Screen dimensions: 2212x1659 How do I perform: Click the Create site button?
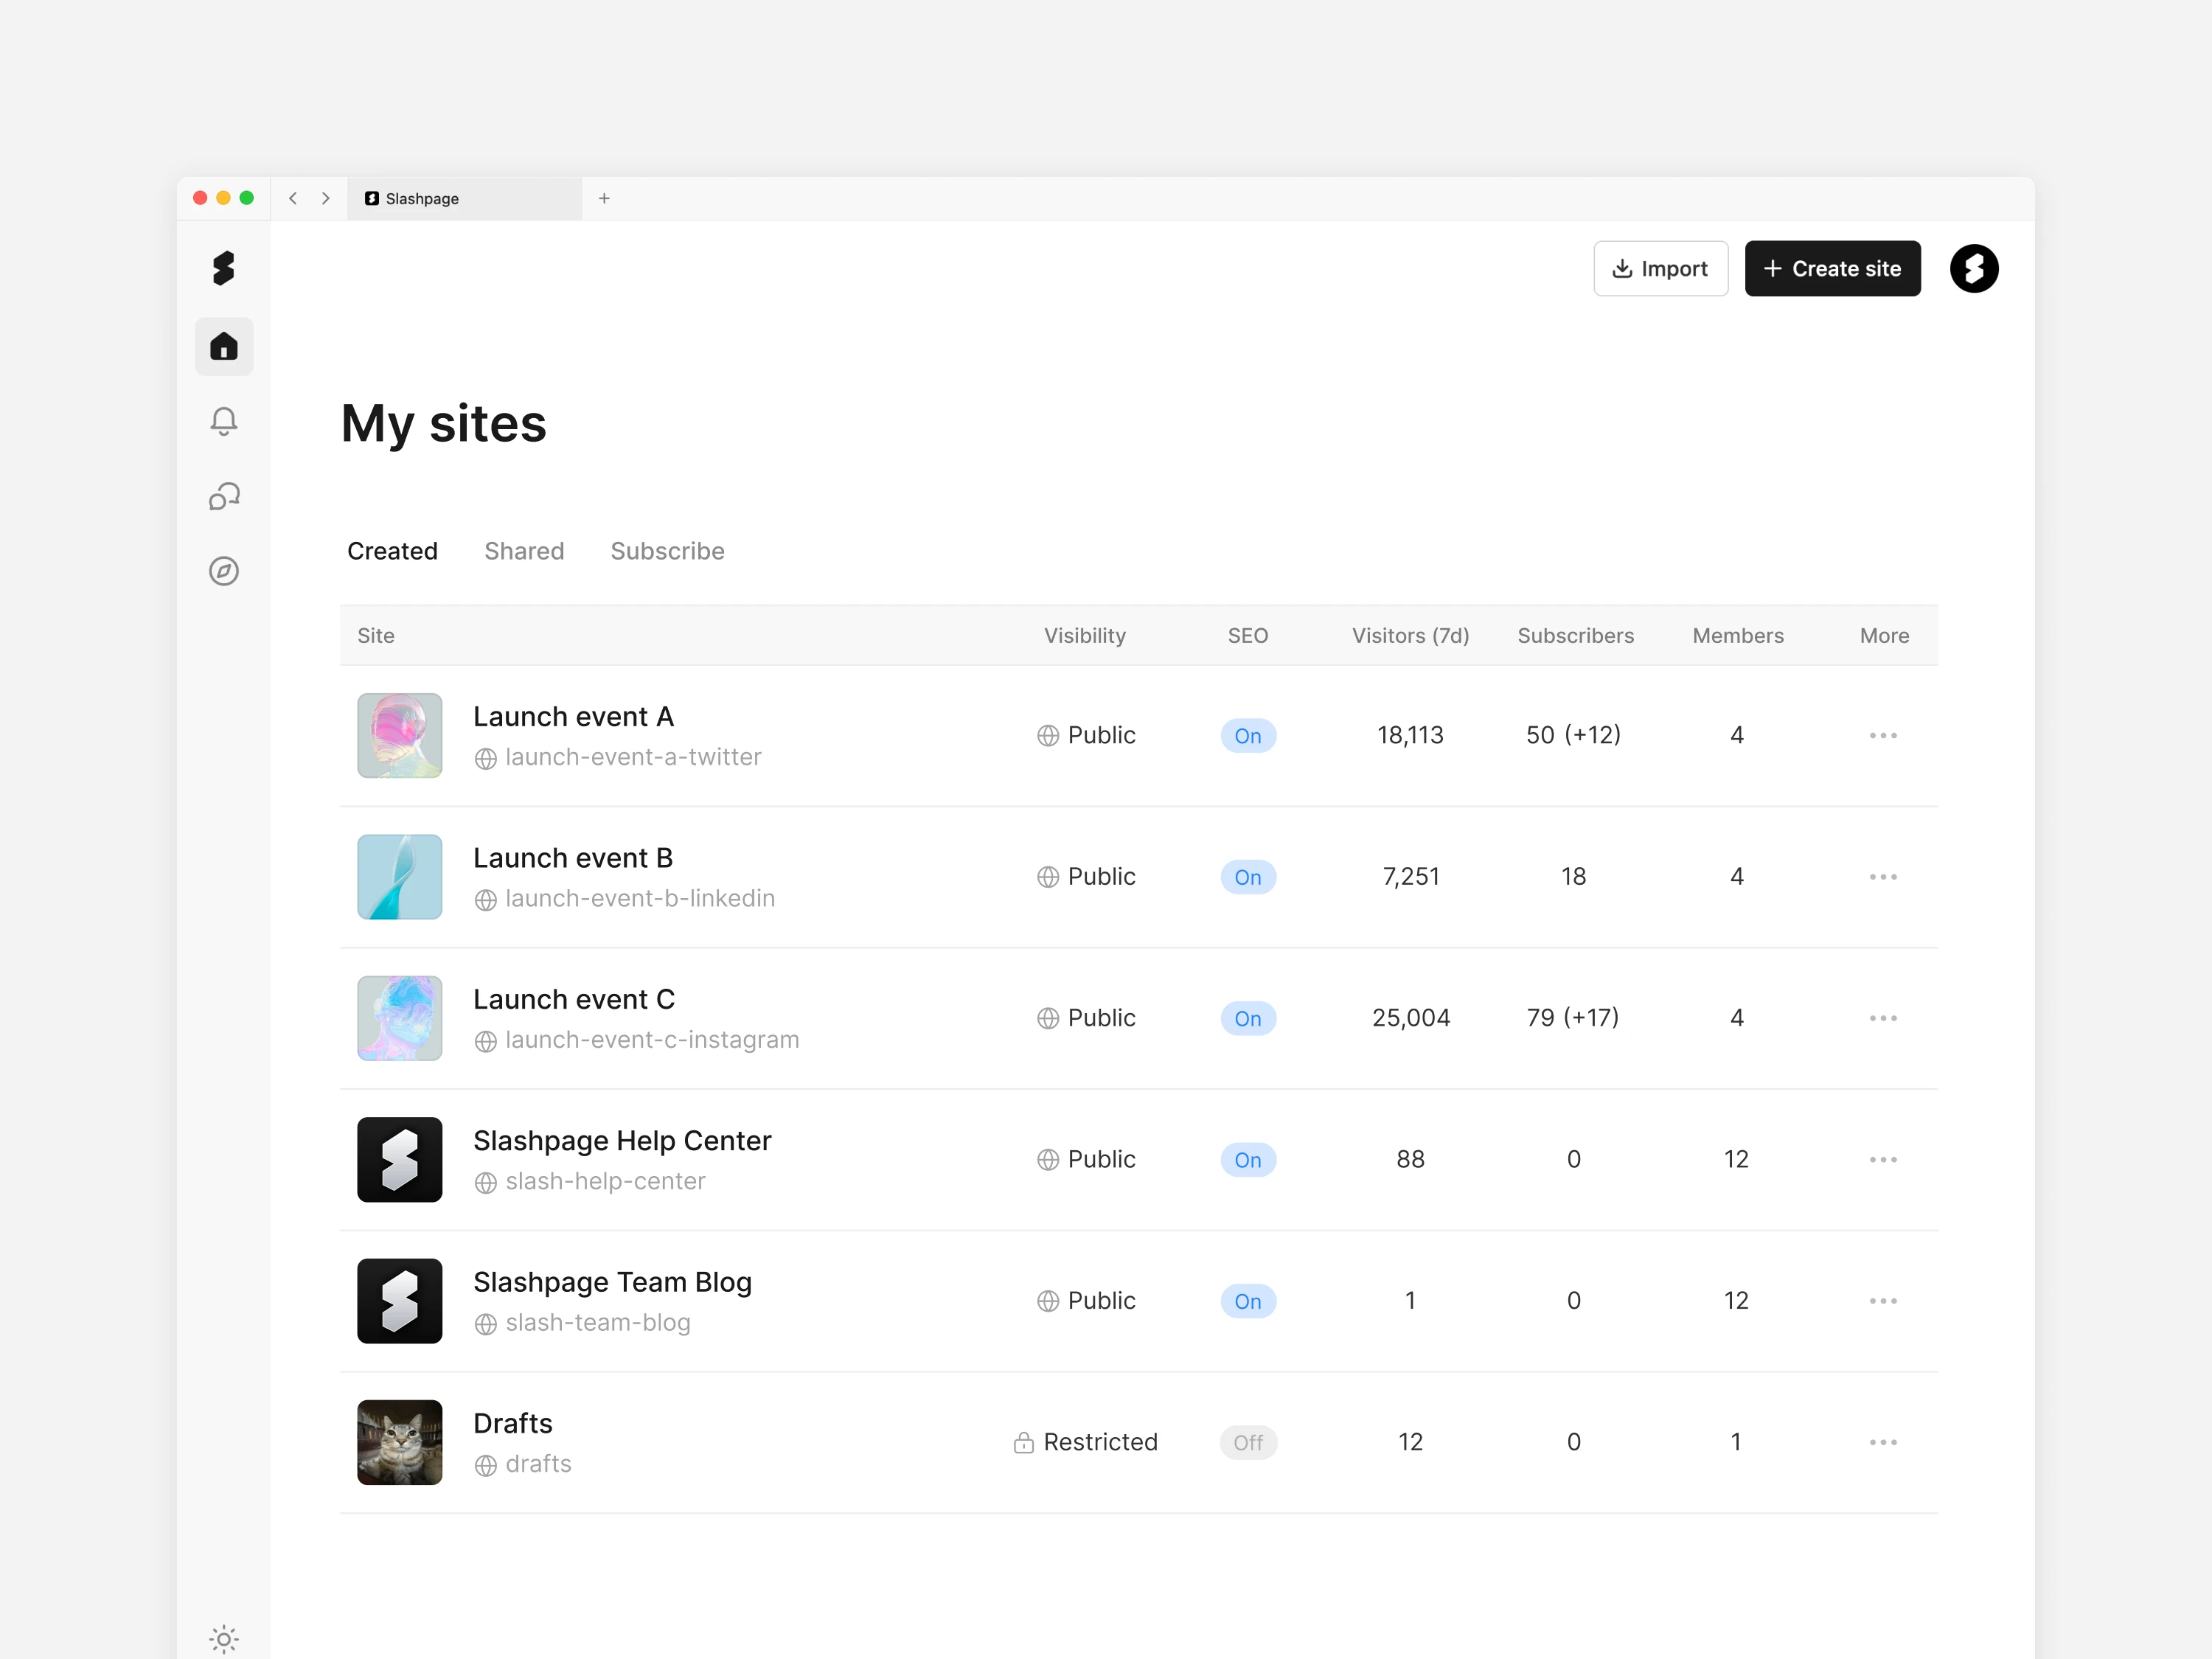click(1832, 268)
